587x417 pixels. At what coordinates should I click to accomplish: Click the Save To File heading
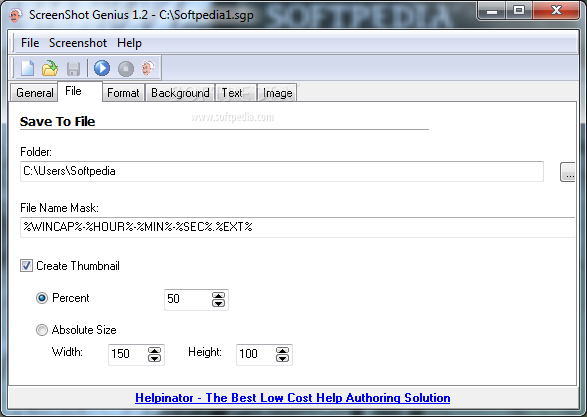pyautogui.click(x=57, y=122)
